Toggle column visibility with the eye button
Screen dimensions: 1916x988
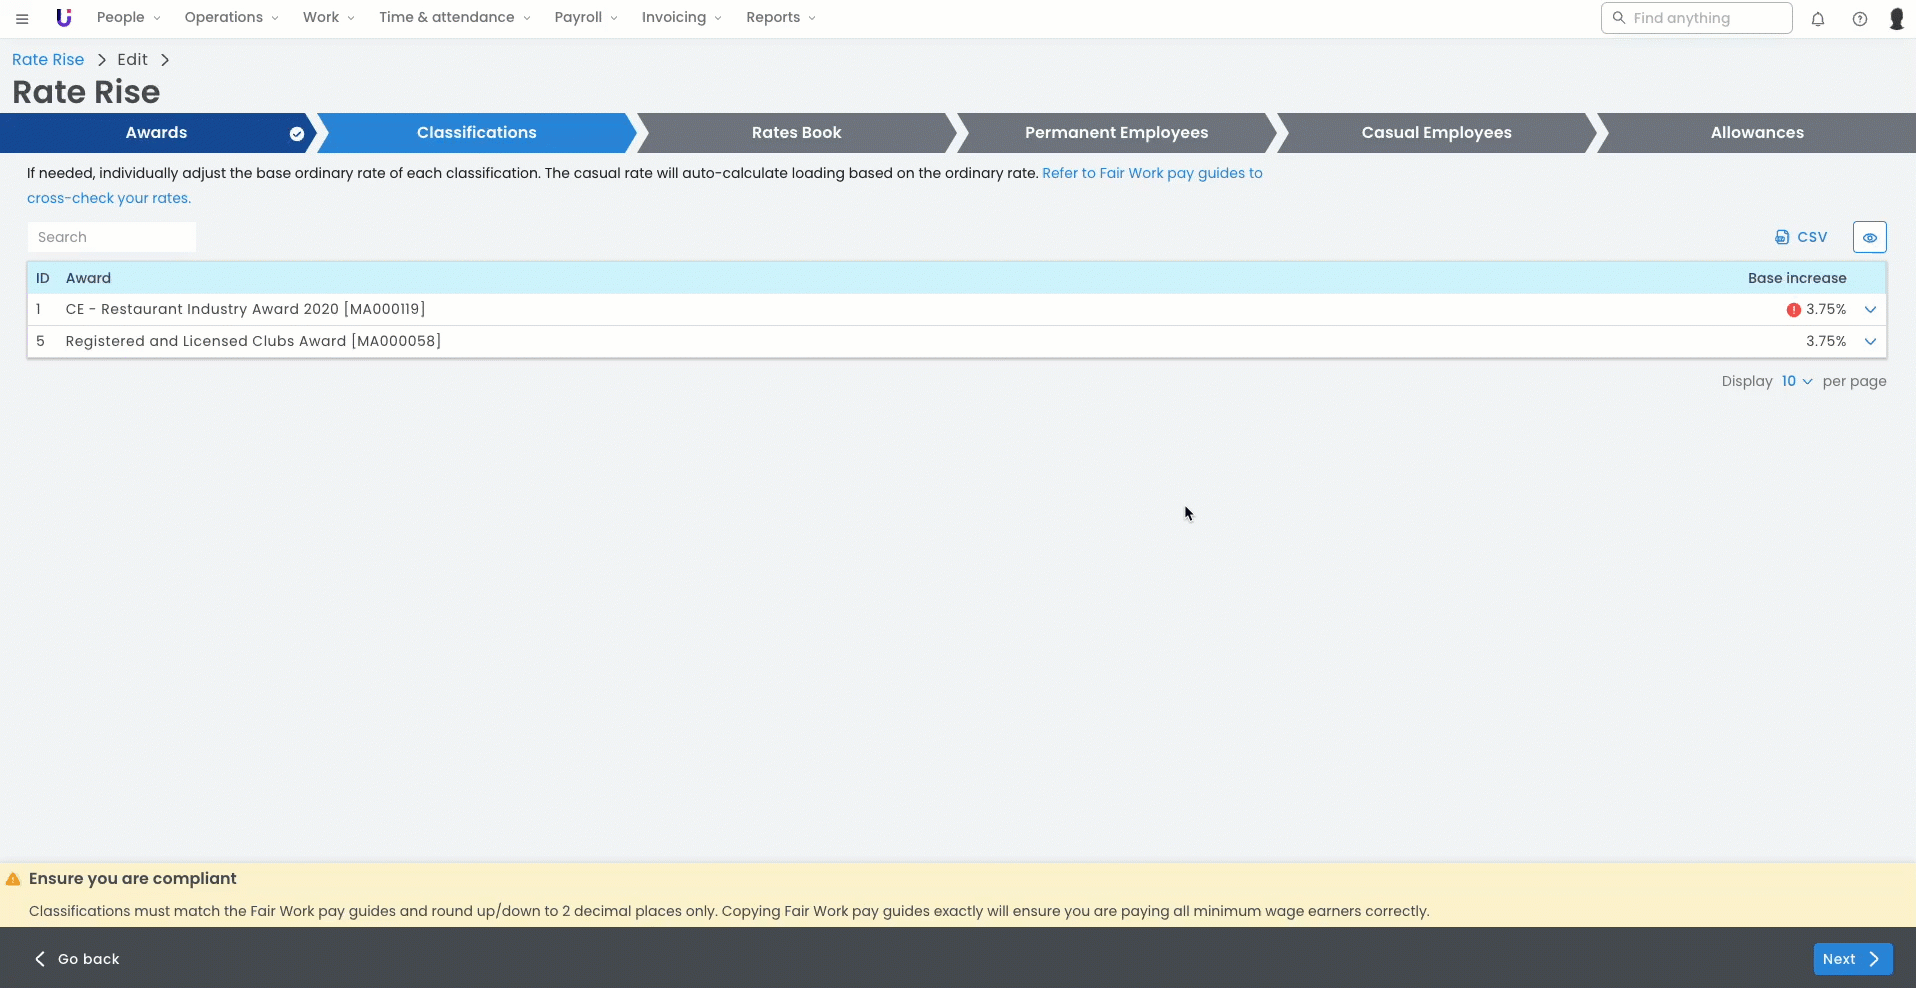[x=1869, y=237]
